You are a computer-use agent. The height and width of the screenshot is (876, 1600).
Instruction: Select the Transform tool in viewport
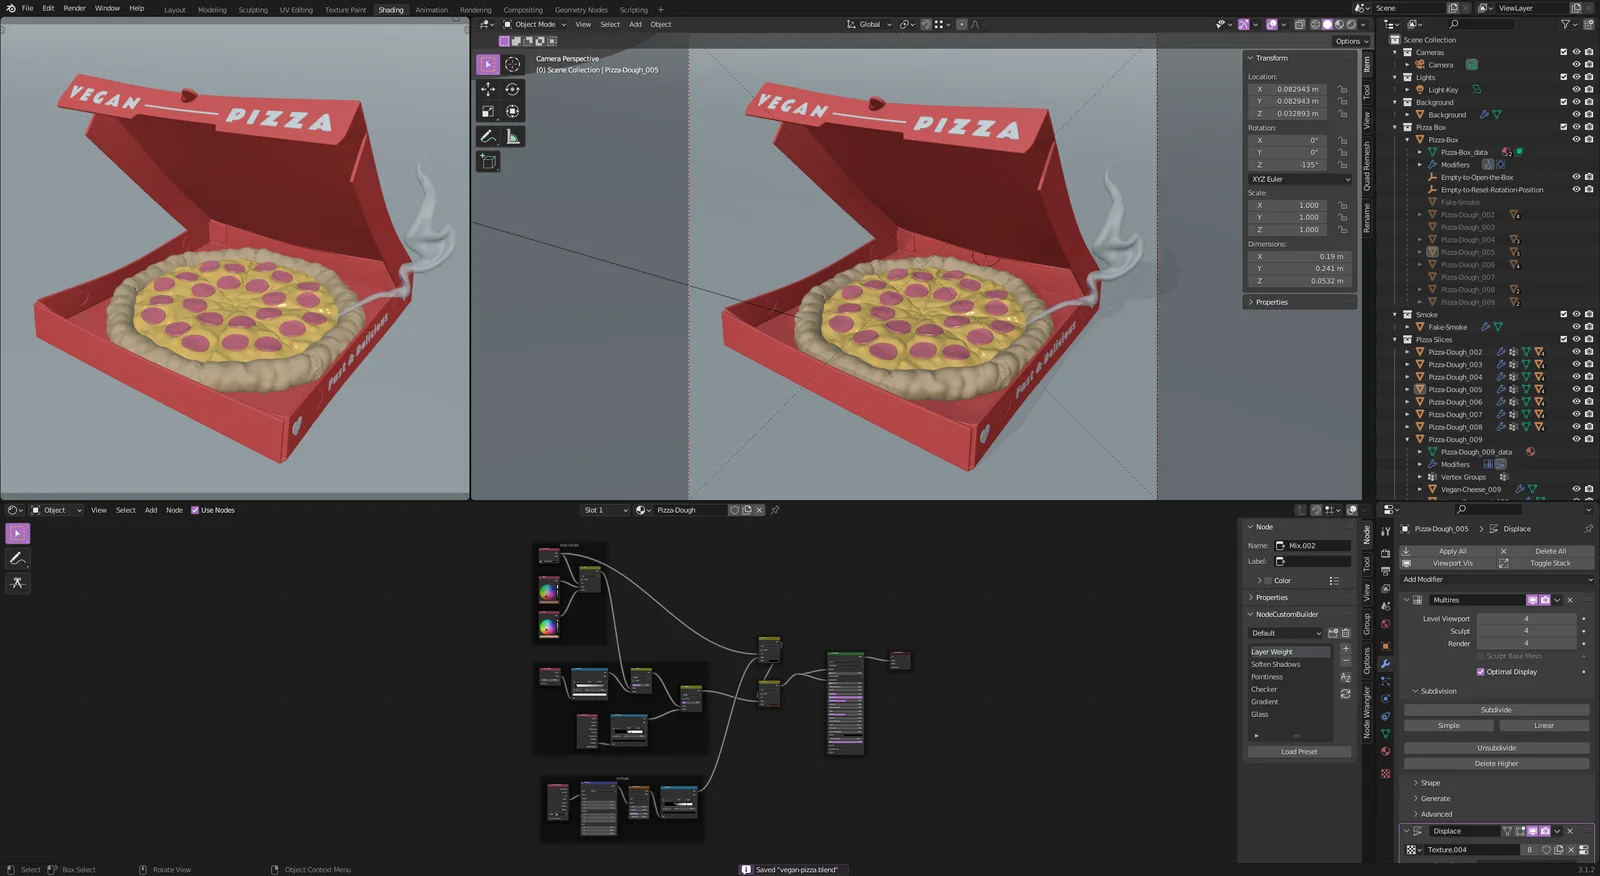click(x=512, y=112)
